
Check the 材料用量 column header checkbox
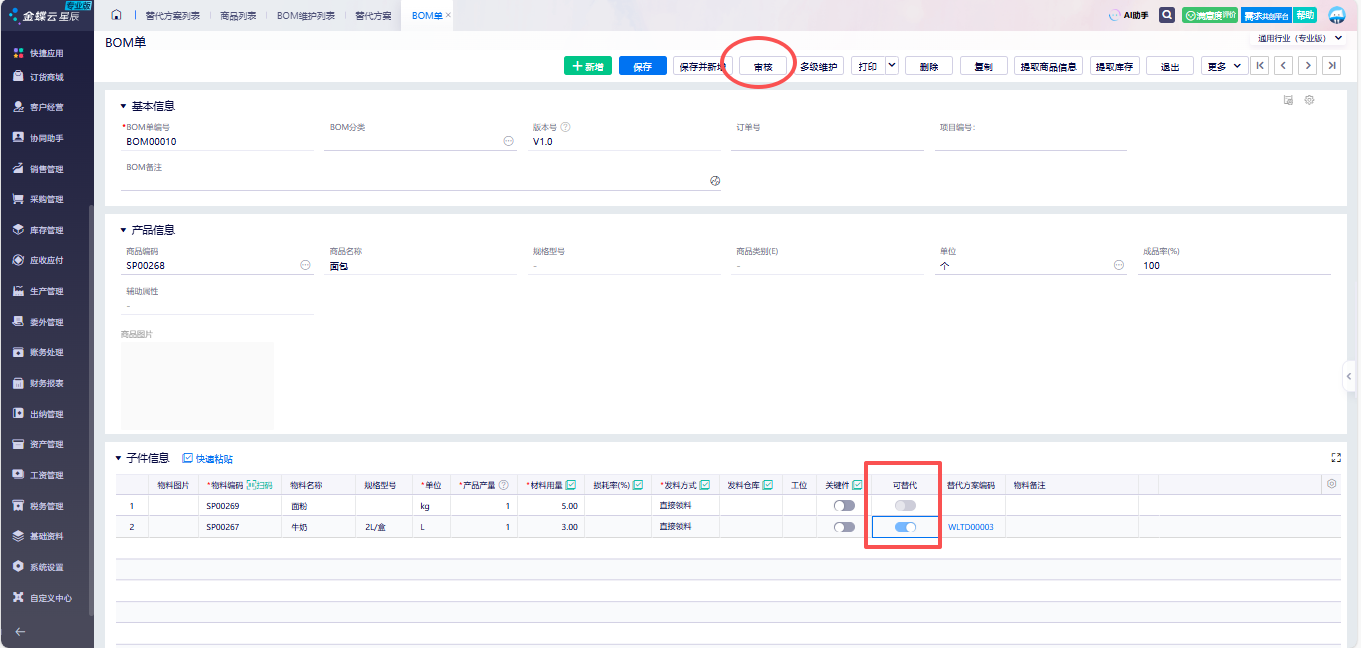[x=571, y=485]
